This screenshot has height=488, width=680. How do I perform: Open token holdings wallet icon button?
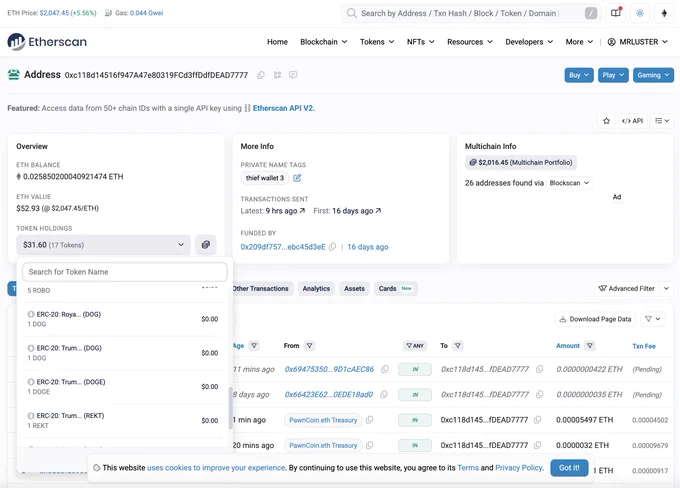[206, 245]
